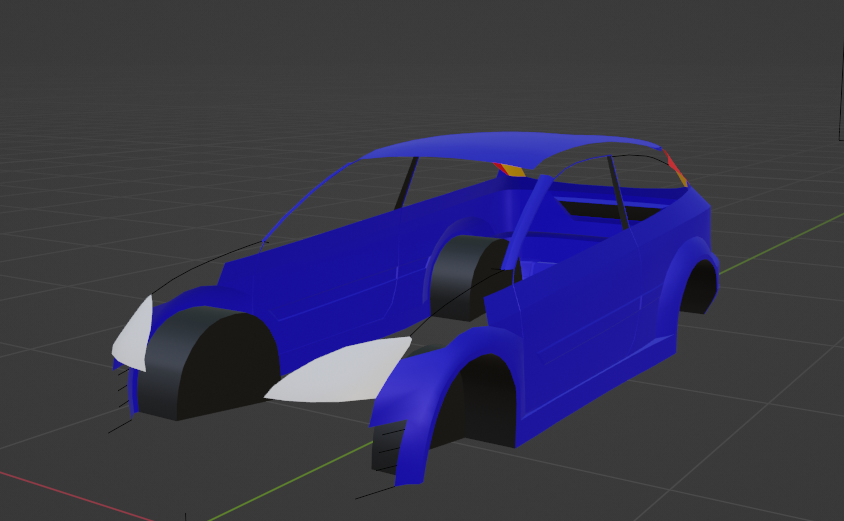Select the orange and red stripe under the roof's front edge
844x521 pixels.
click(510, 170)
